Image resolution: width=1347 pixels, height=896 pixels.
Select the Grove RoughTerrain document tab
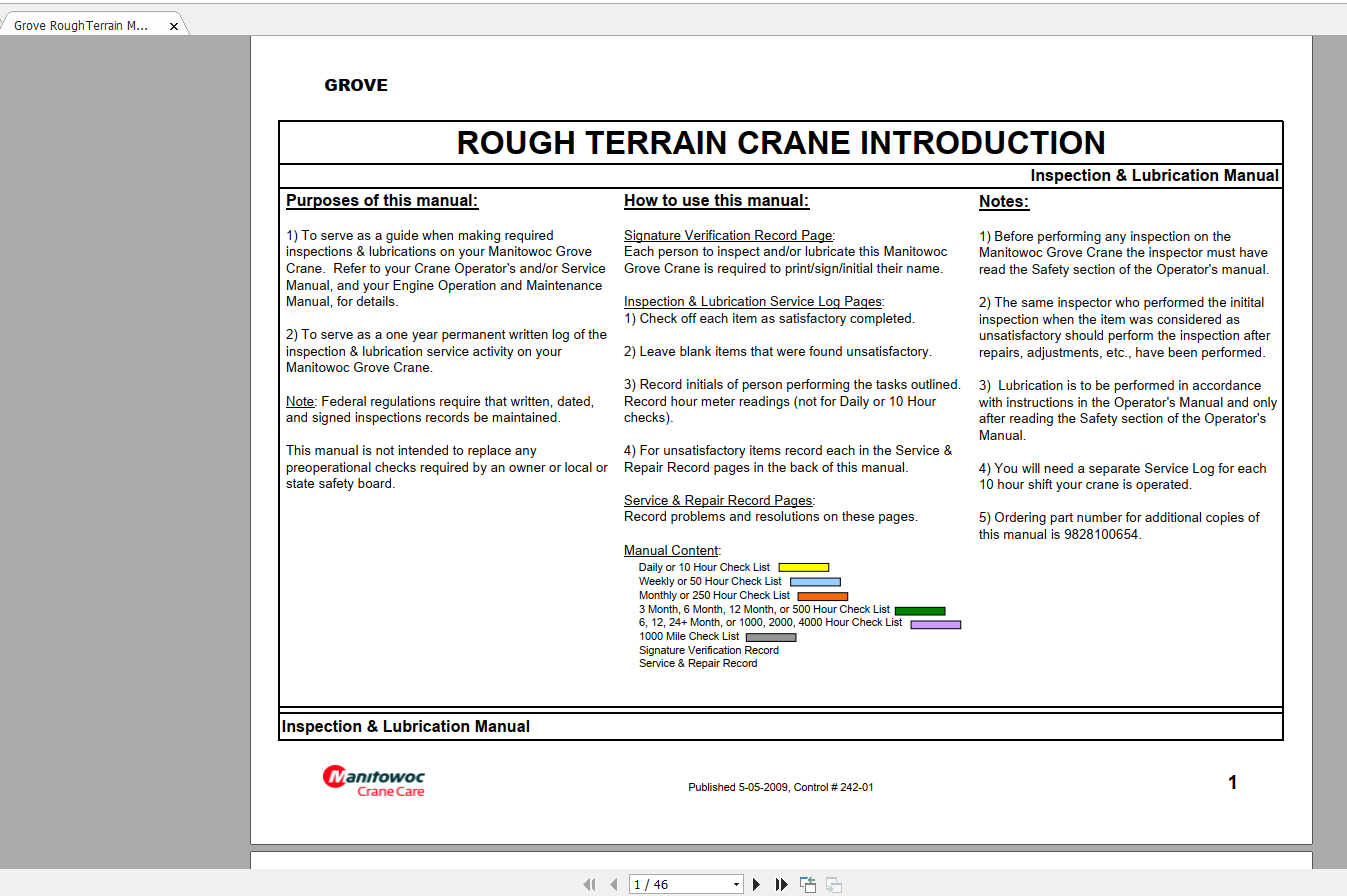[81, 26]
